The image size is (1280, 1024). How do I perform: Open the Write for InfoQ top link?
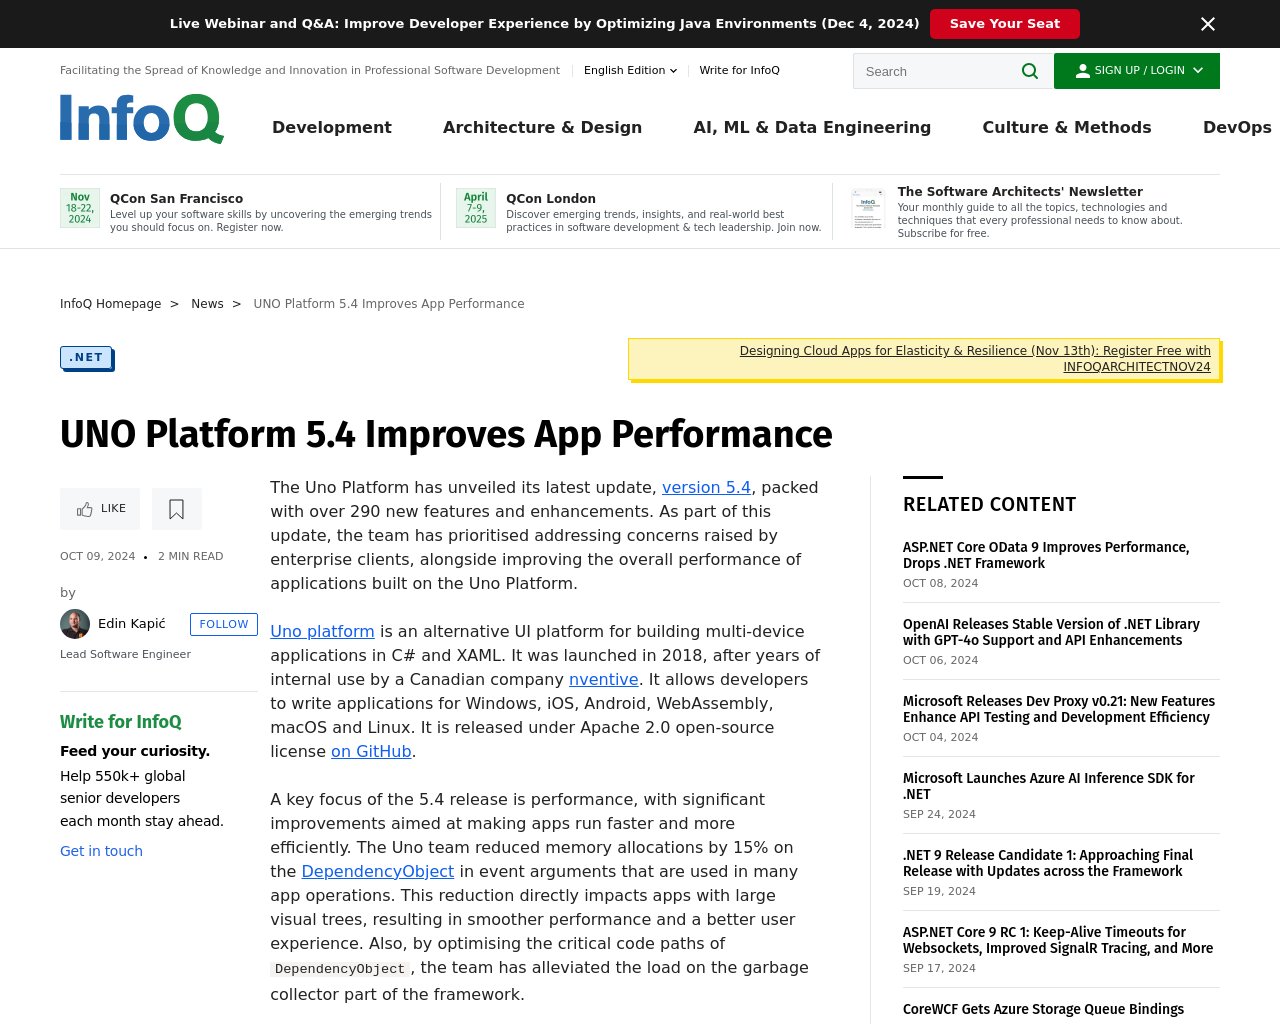(x=739, y=70)
